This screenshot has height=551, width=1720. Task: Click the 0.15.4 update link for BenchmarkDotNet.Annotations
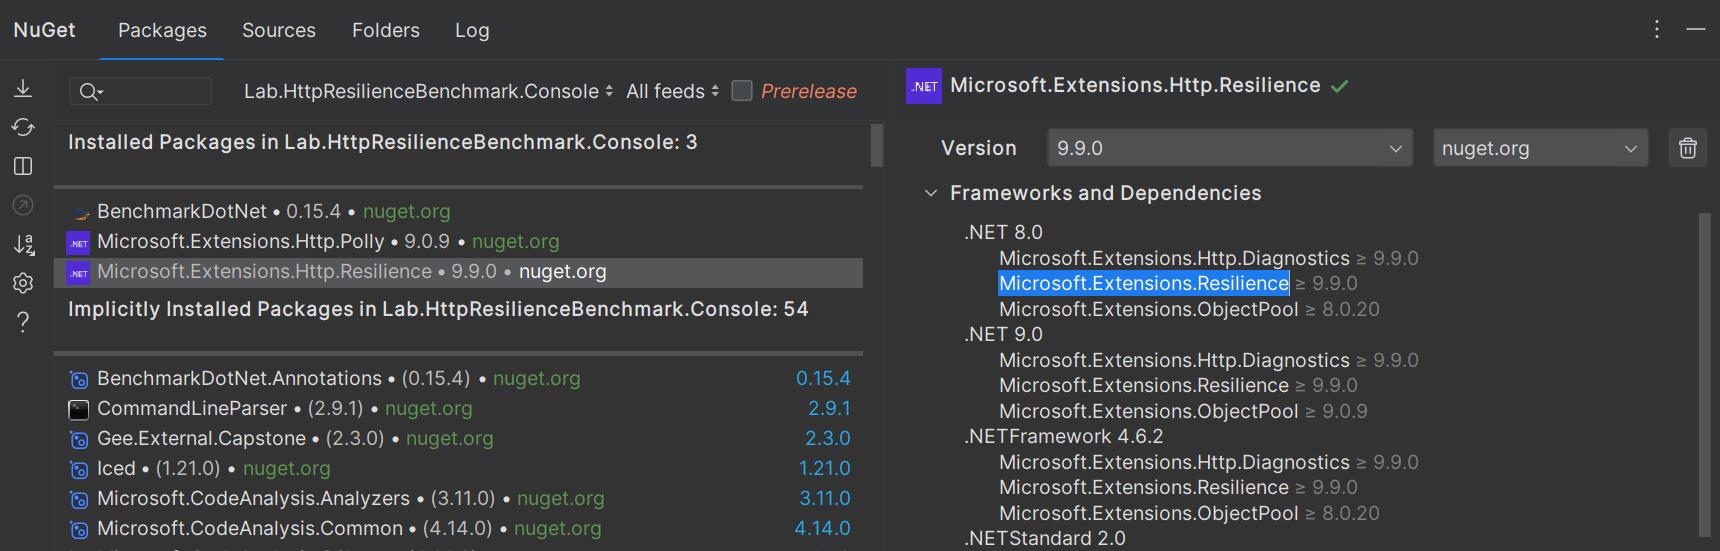tap(823, 378)
